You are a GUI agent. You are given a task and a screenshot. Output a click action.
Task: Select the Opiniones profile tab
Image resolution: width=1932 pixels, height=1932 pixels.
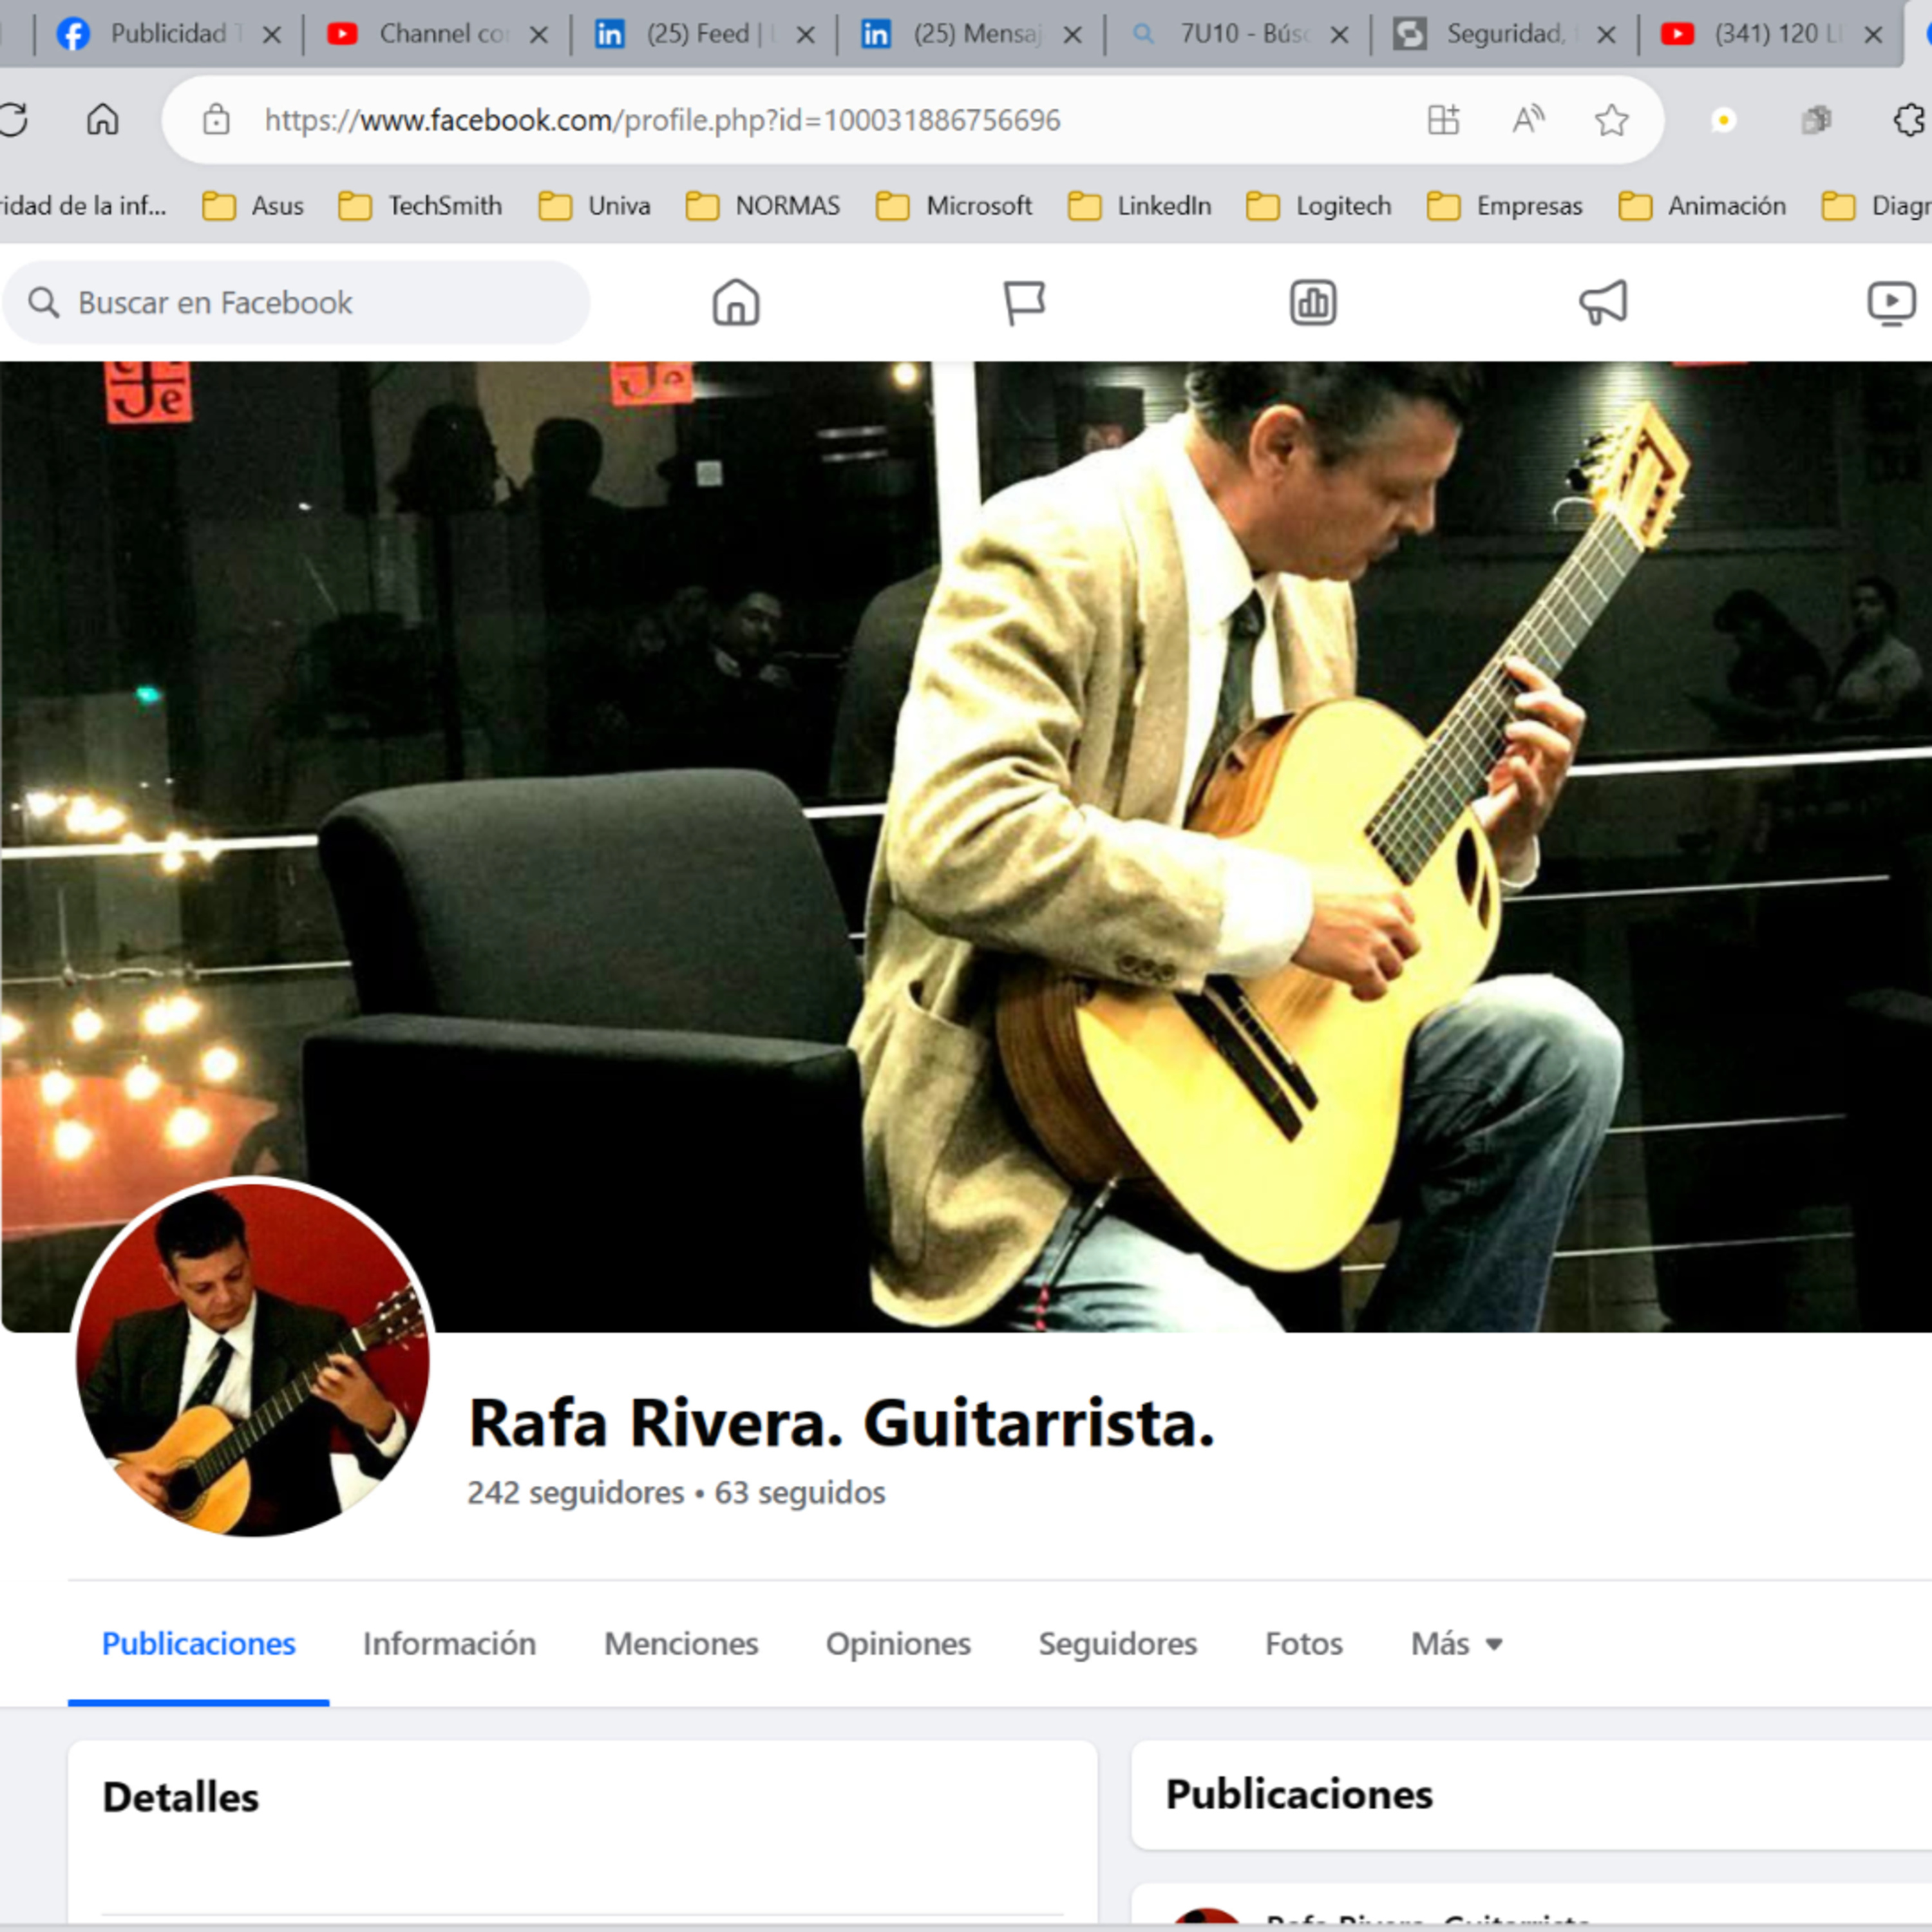click(898, 1644)
